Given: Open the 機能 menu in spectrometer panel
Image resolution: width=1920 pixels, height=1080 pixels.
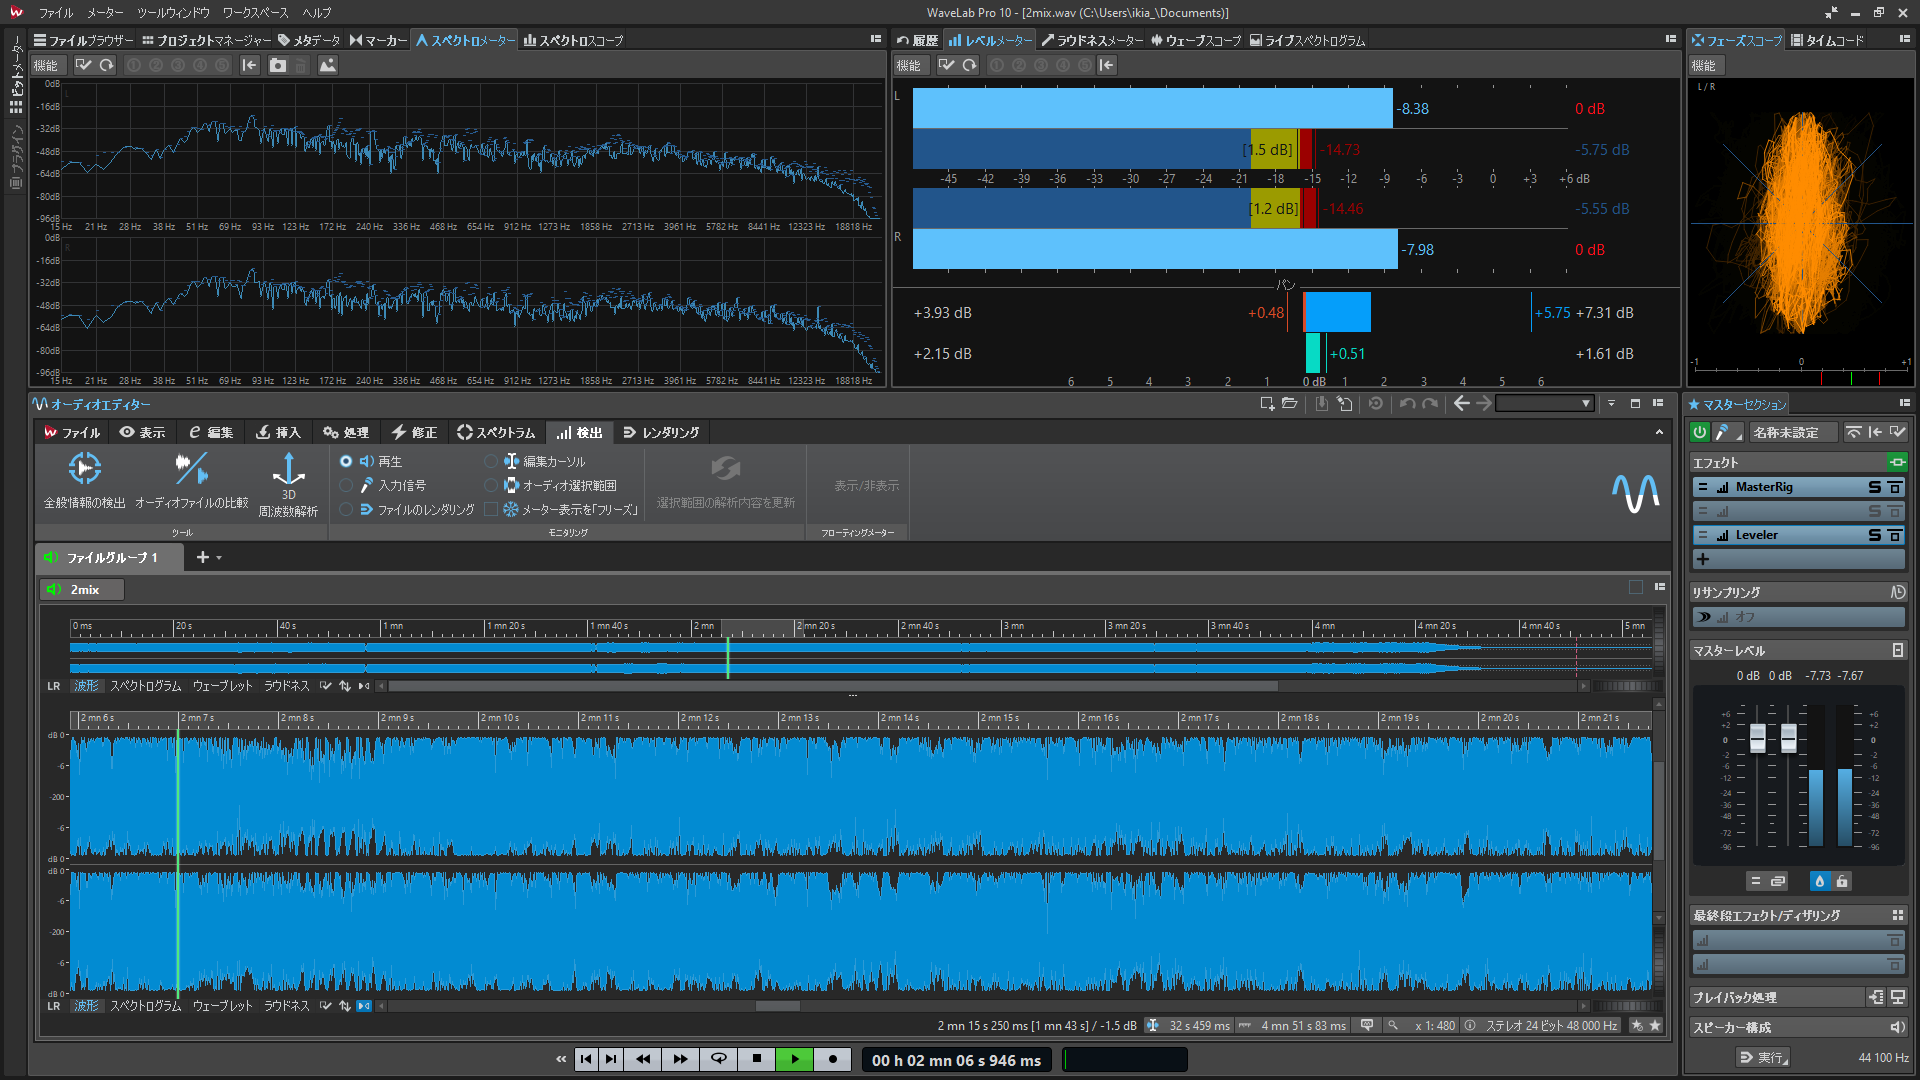Looking at the screenshot, I should tap(46, 65).
